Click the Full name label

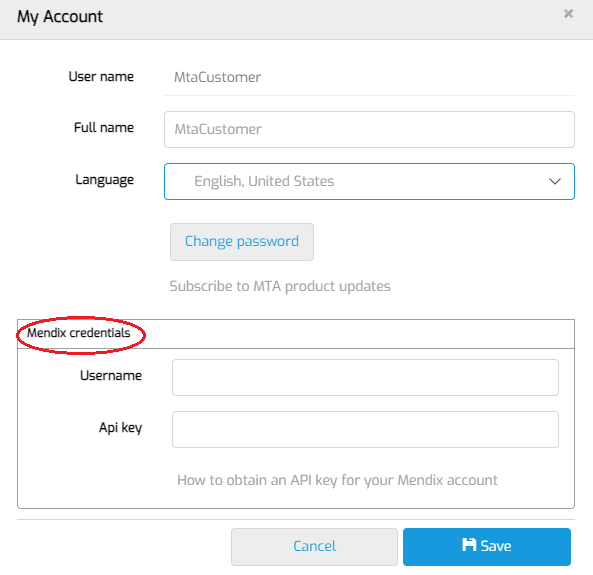click(104, 127)
